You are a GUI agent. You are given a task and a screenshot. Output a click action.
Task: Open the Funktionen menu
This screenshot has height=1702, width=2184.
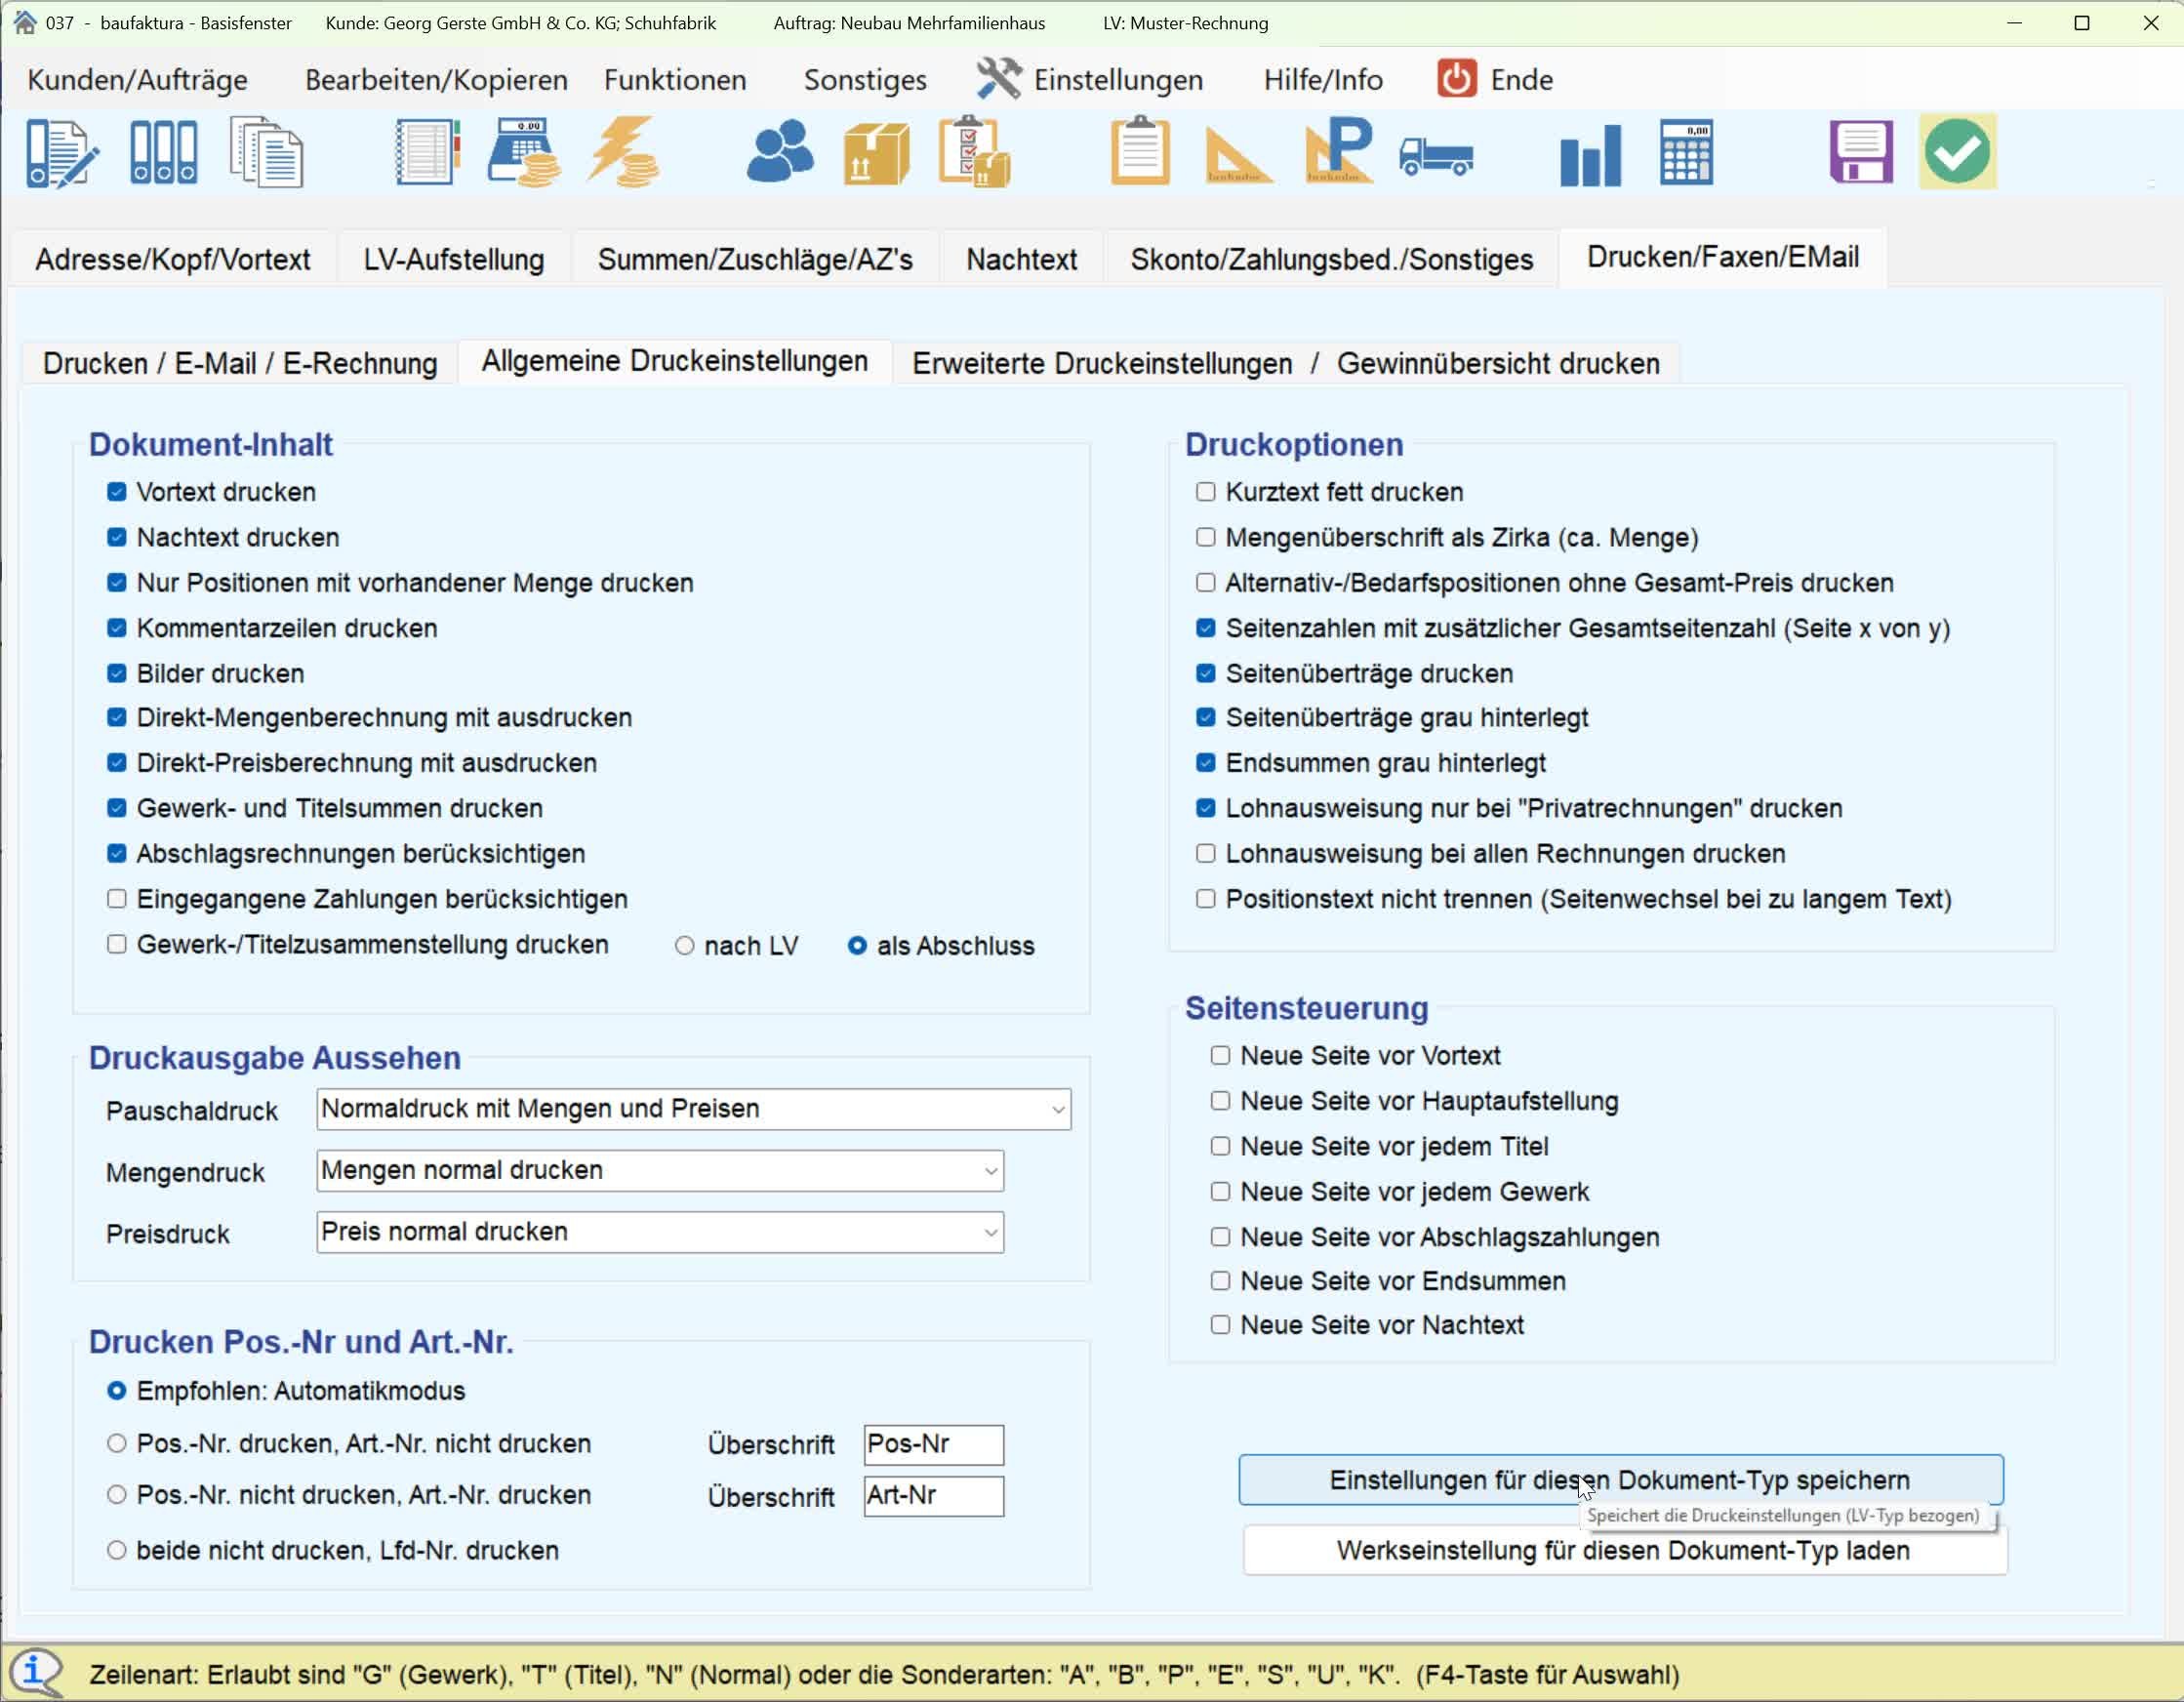pyautogui.click(x=674, y=80)
